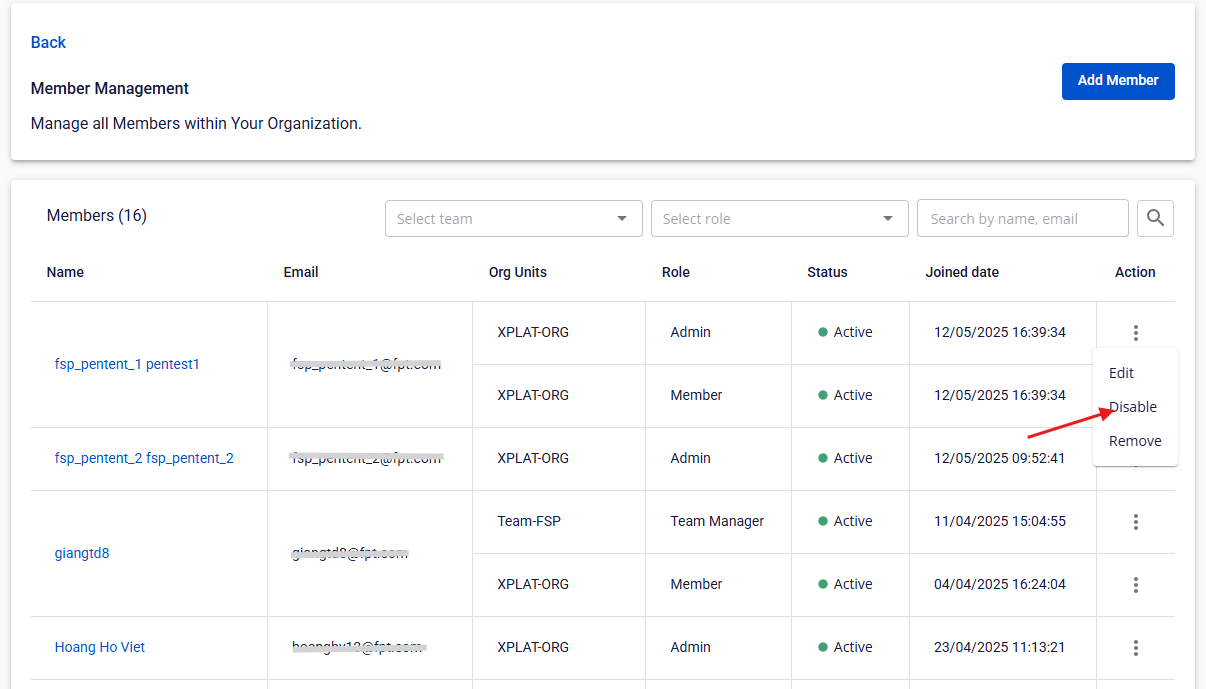The width and height of the screenshot is (1206, 689).
Task: Click the Team Manager role cell
Action: (717, 521)
